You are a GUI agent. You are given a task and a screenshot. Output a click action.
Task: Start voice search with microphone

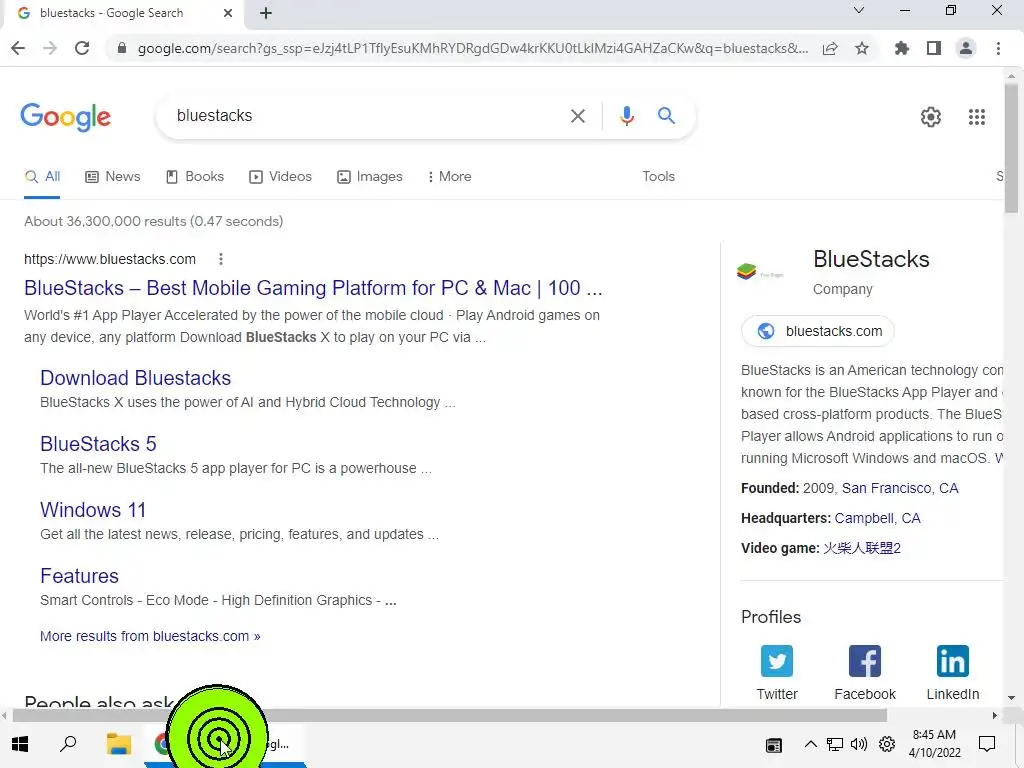[626, 116]
